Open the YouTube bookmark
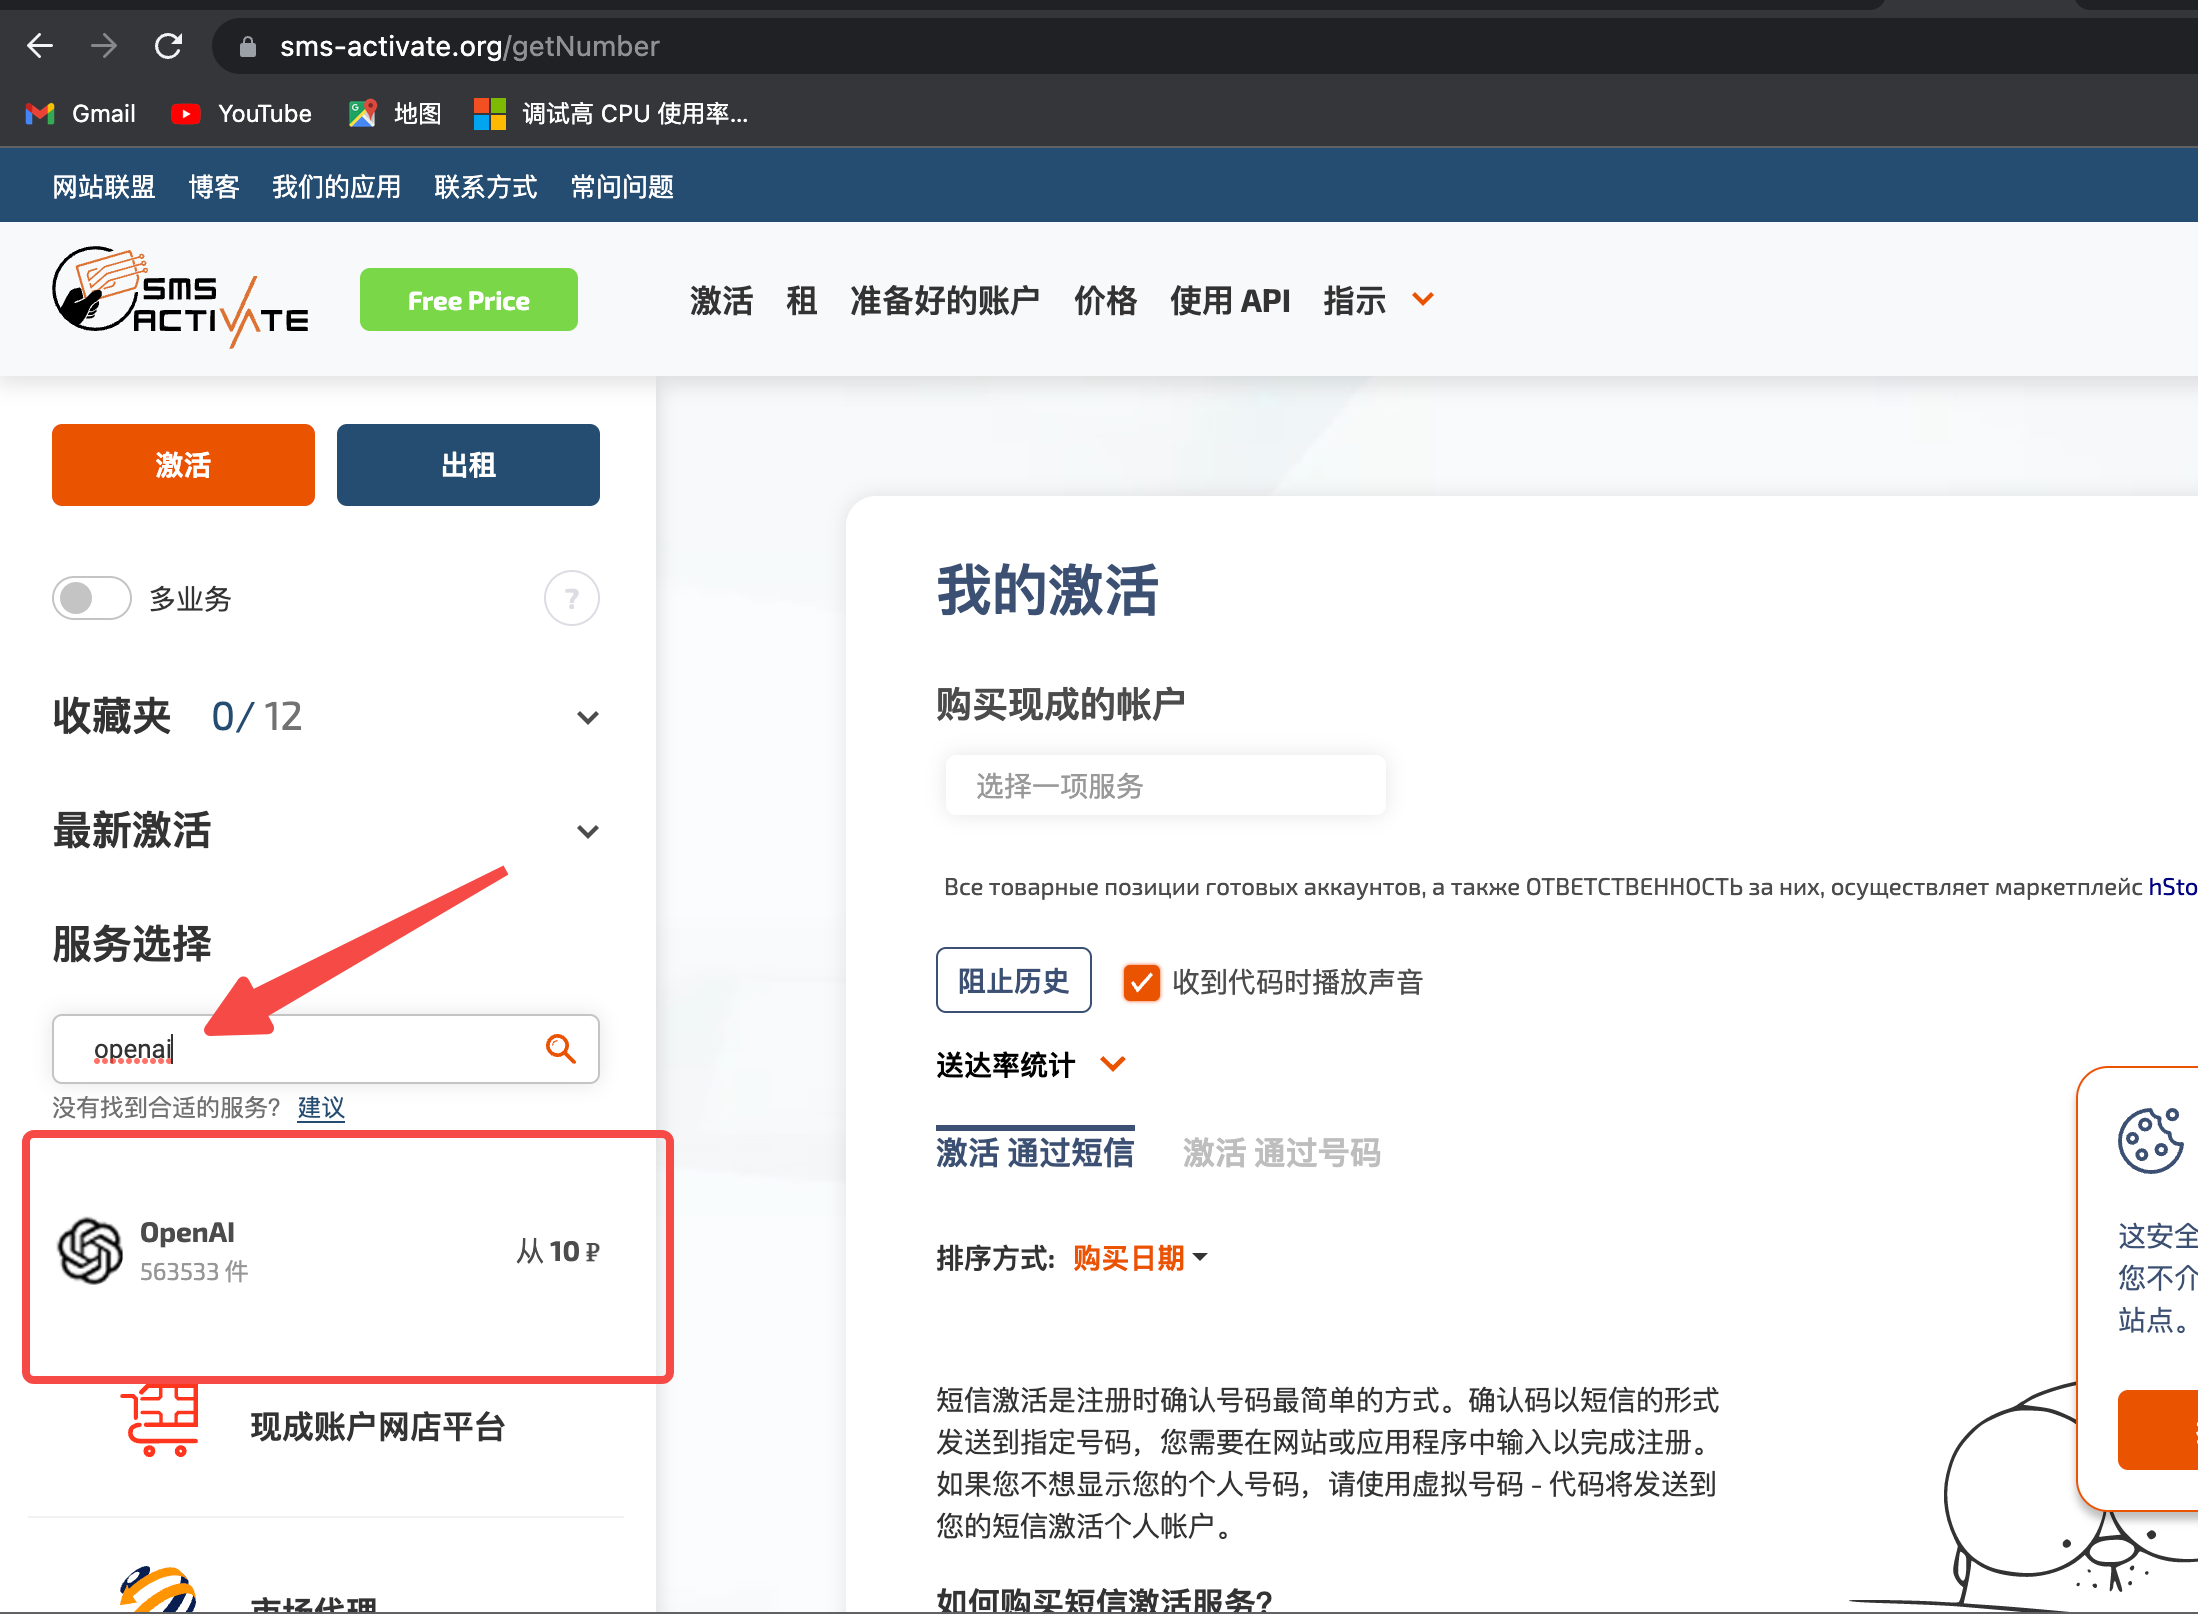Image resolution: width=2198 pixels, height=1614 pixels. pyautogui.click(x=241, y=114)
